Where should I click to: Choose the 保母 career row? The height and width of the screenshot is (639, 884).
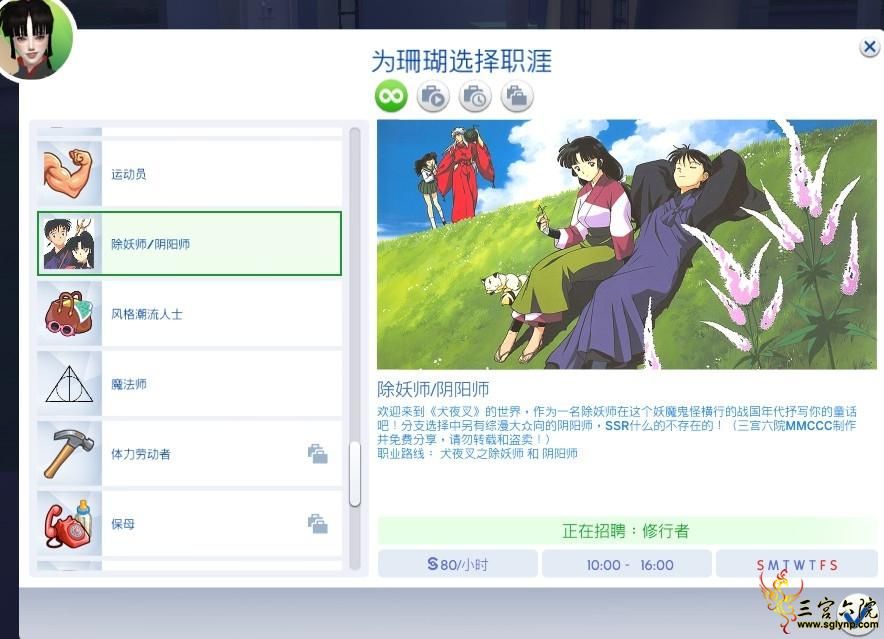tap(189, 523)
